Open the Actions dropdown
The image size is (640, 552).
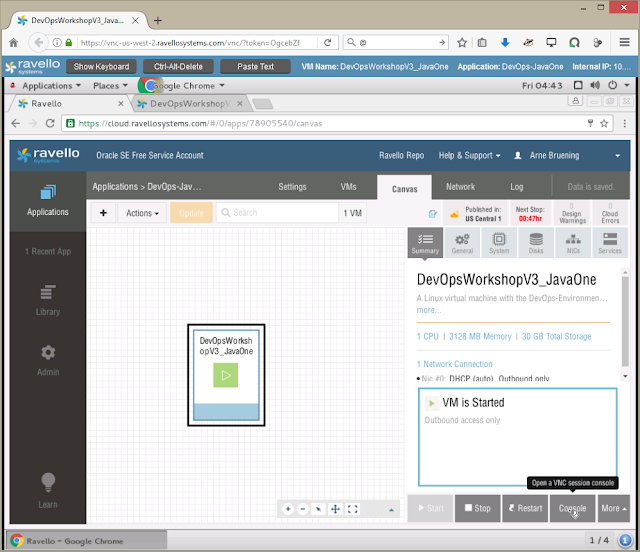tap(142, 213)
